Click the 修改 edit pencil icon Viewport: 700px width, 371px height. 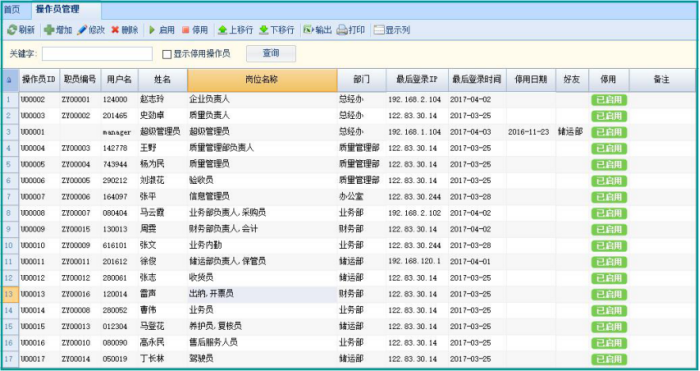click(x=82, y=30)
